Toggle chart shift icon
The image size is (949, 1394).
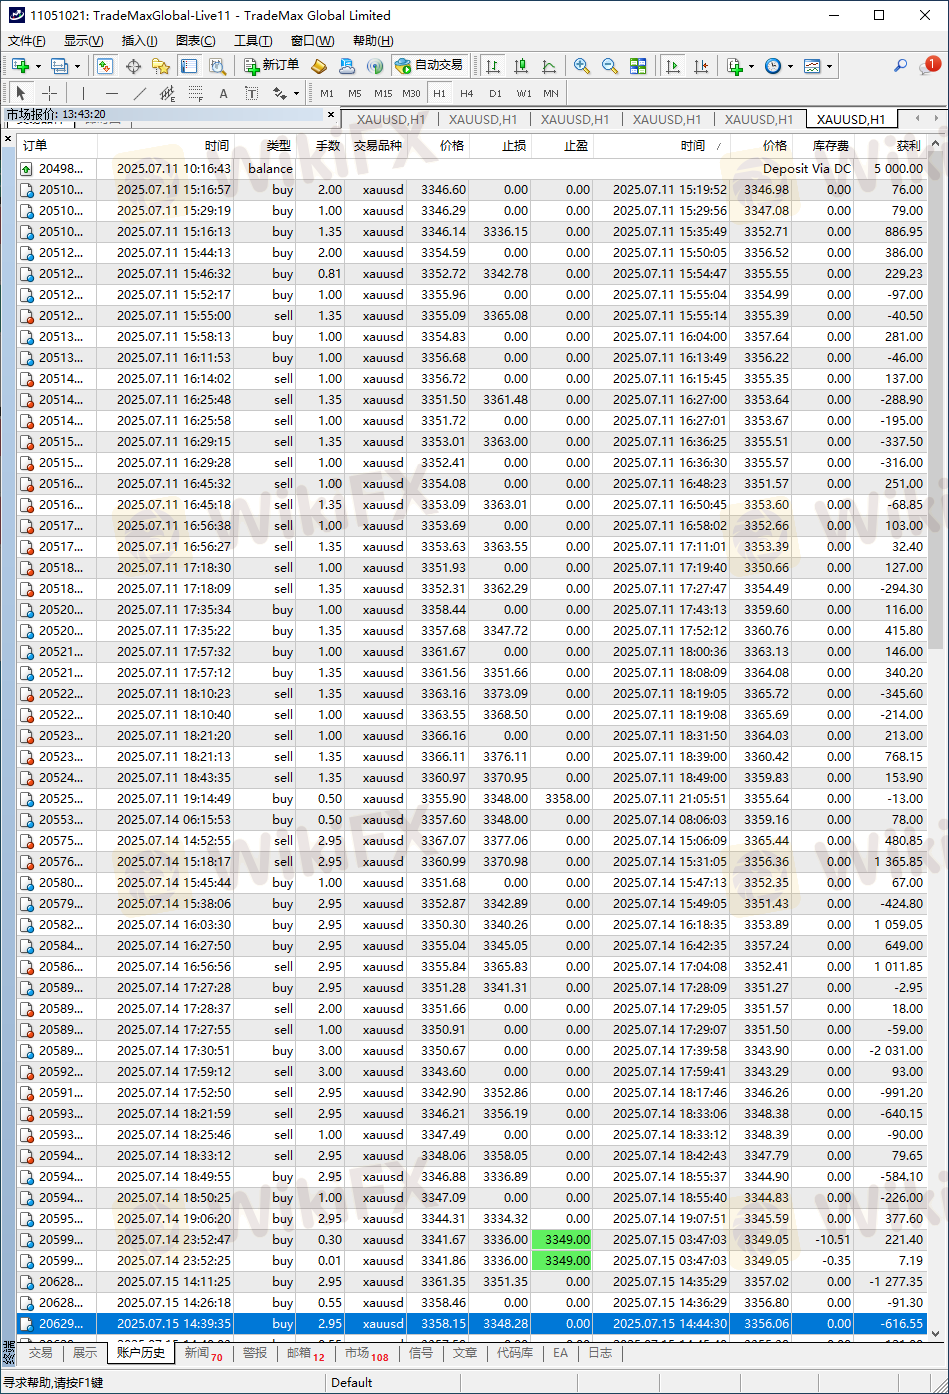click(x=700, y=66)
